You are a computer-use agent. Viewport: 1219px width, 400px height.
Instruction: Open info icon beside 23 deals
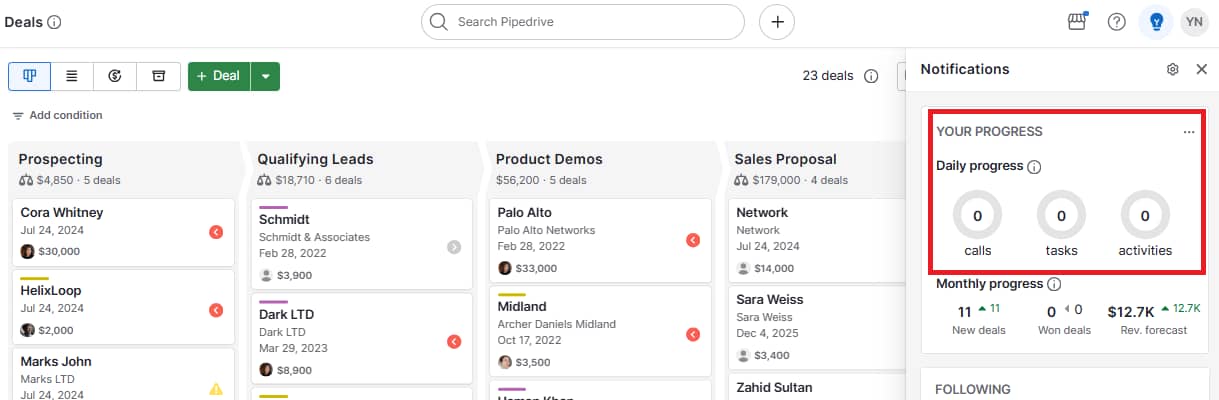[x=871, y=76]
